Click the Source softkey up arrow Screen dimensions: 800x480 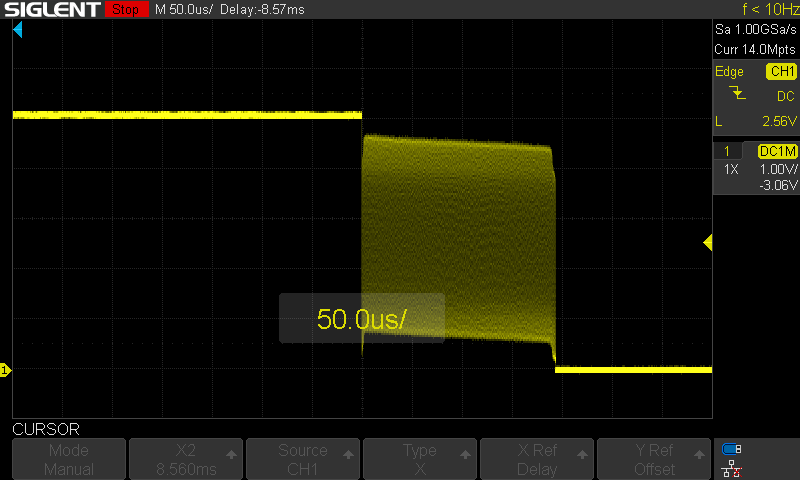point(348,454)
